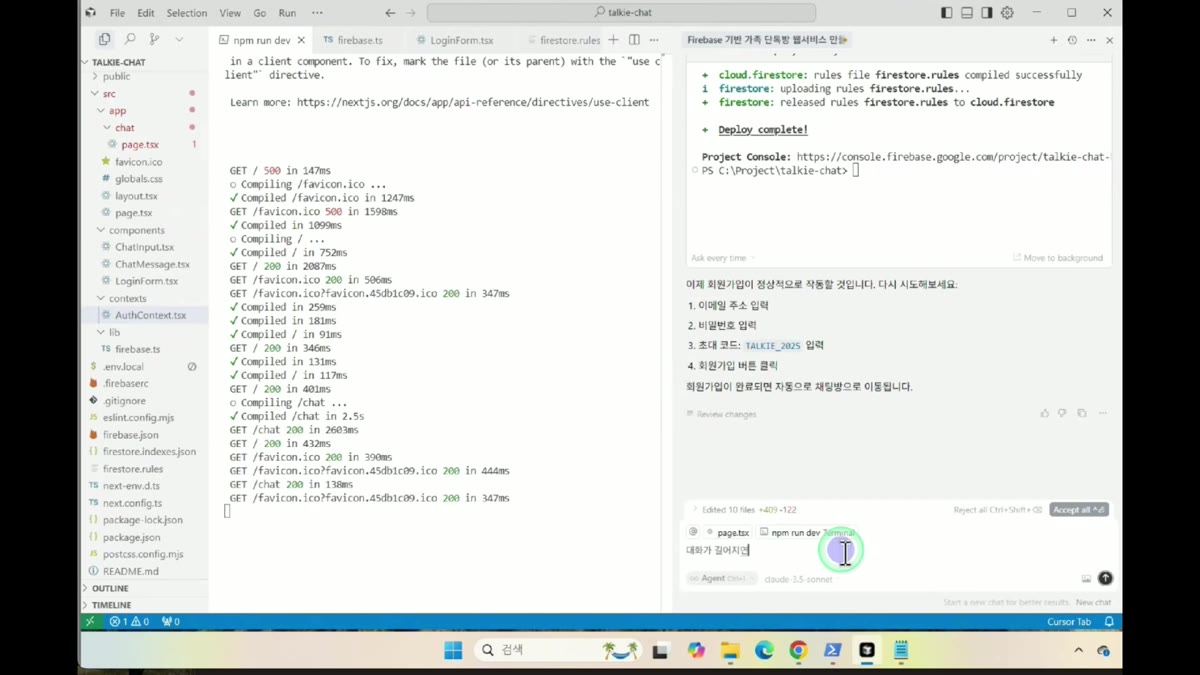The image size is (1200, 675).
Task: Attach an image to the chat
Action: coord(1086,578)
